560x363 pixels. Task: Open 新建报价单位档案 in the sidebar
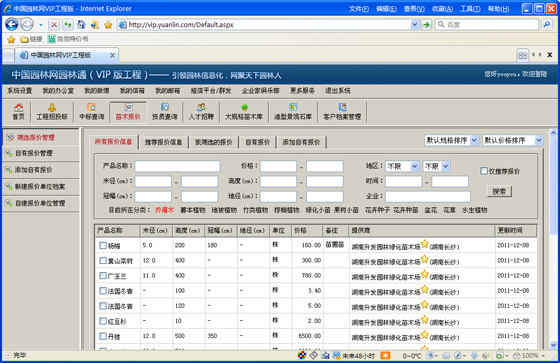click(x=40, y=187)
